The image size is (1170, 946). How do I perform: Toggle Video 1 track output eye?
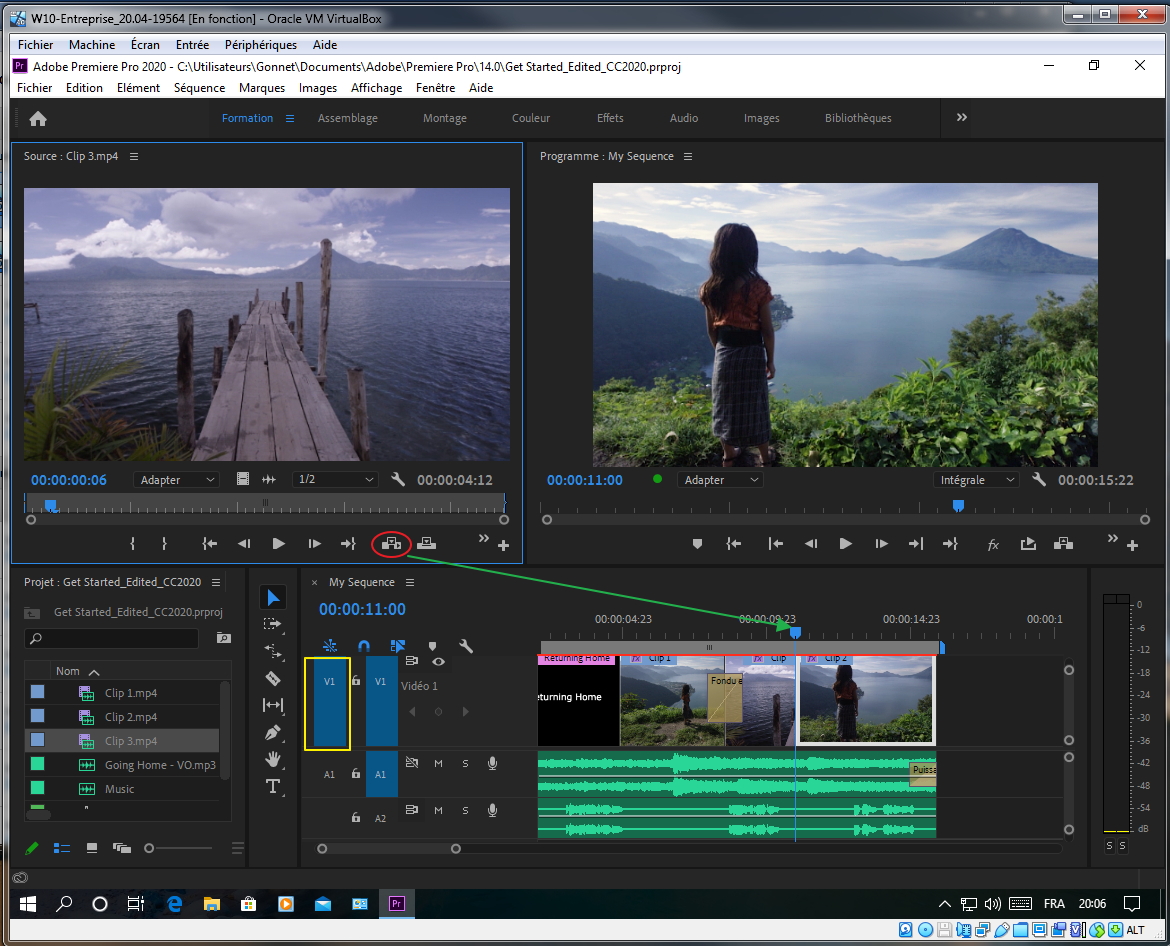[438, 661]
